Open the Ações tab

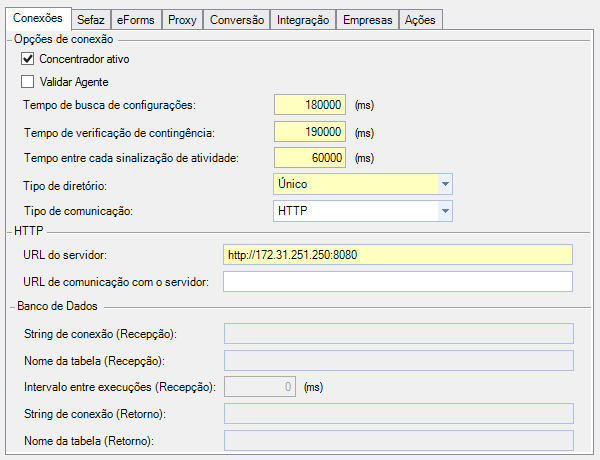point(420,20)
